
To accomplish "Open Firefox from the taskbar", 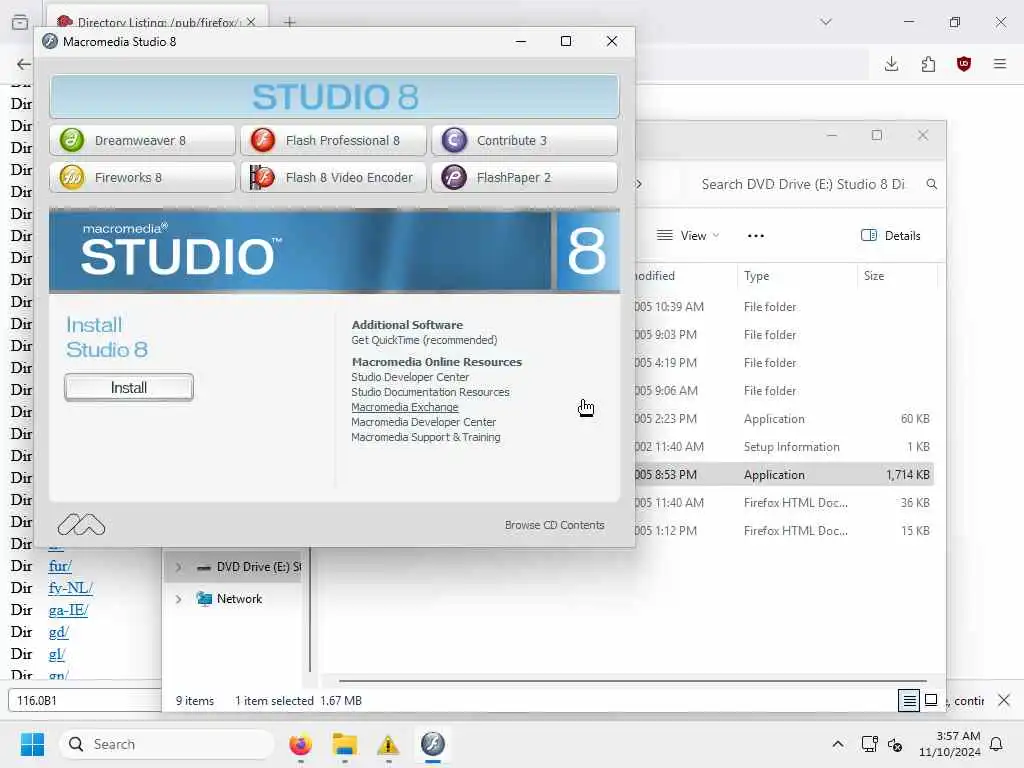I will 300,744.
